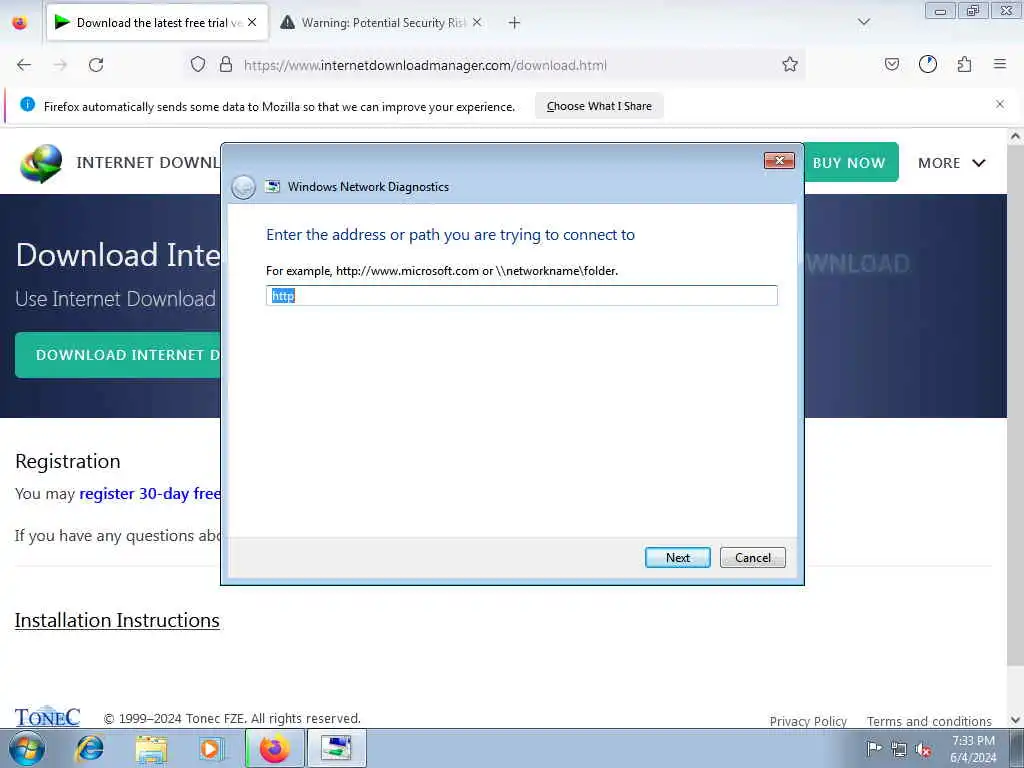1024x768 pixels.
Task: Click the Network Diagnostics title icon
Action: coord(272,187)
